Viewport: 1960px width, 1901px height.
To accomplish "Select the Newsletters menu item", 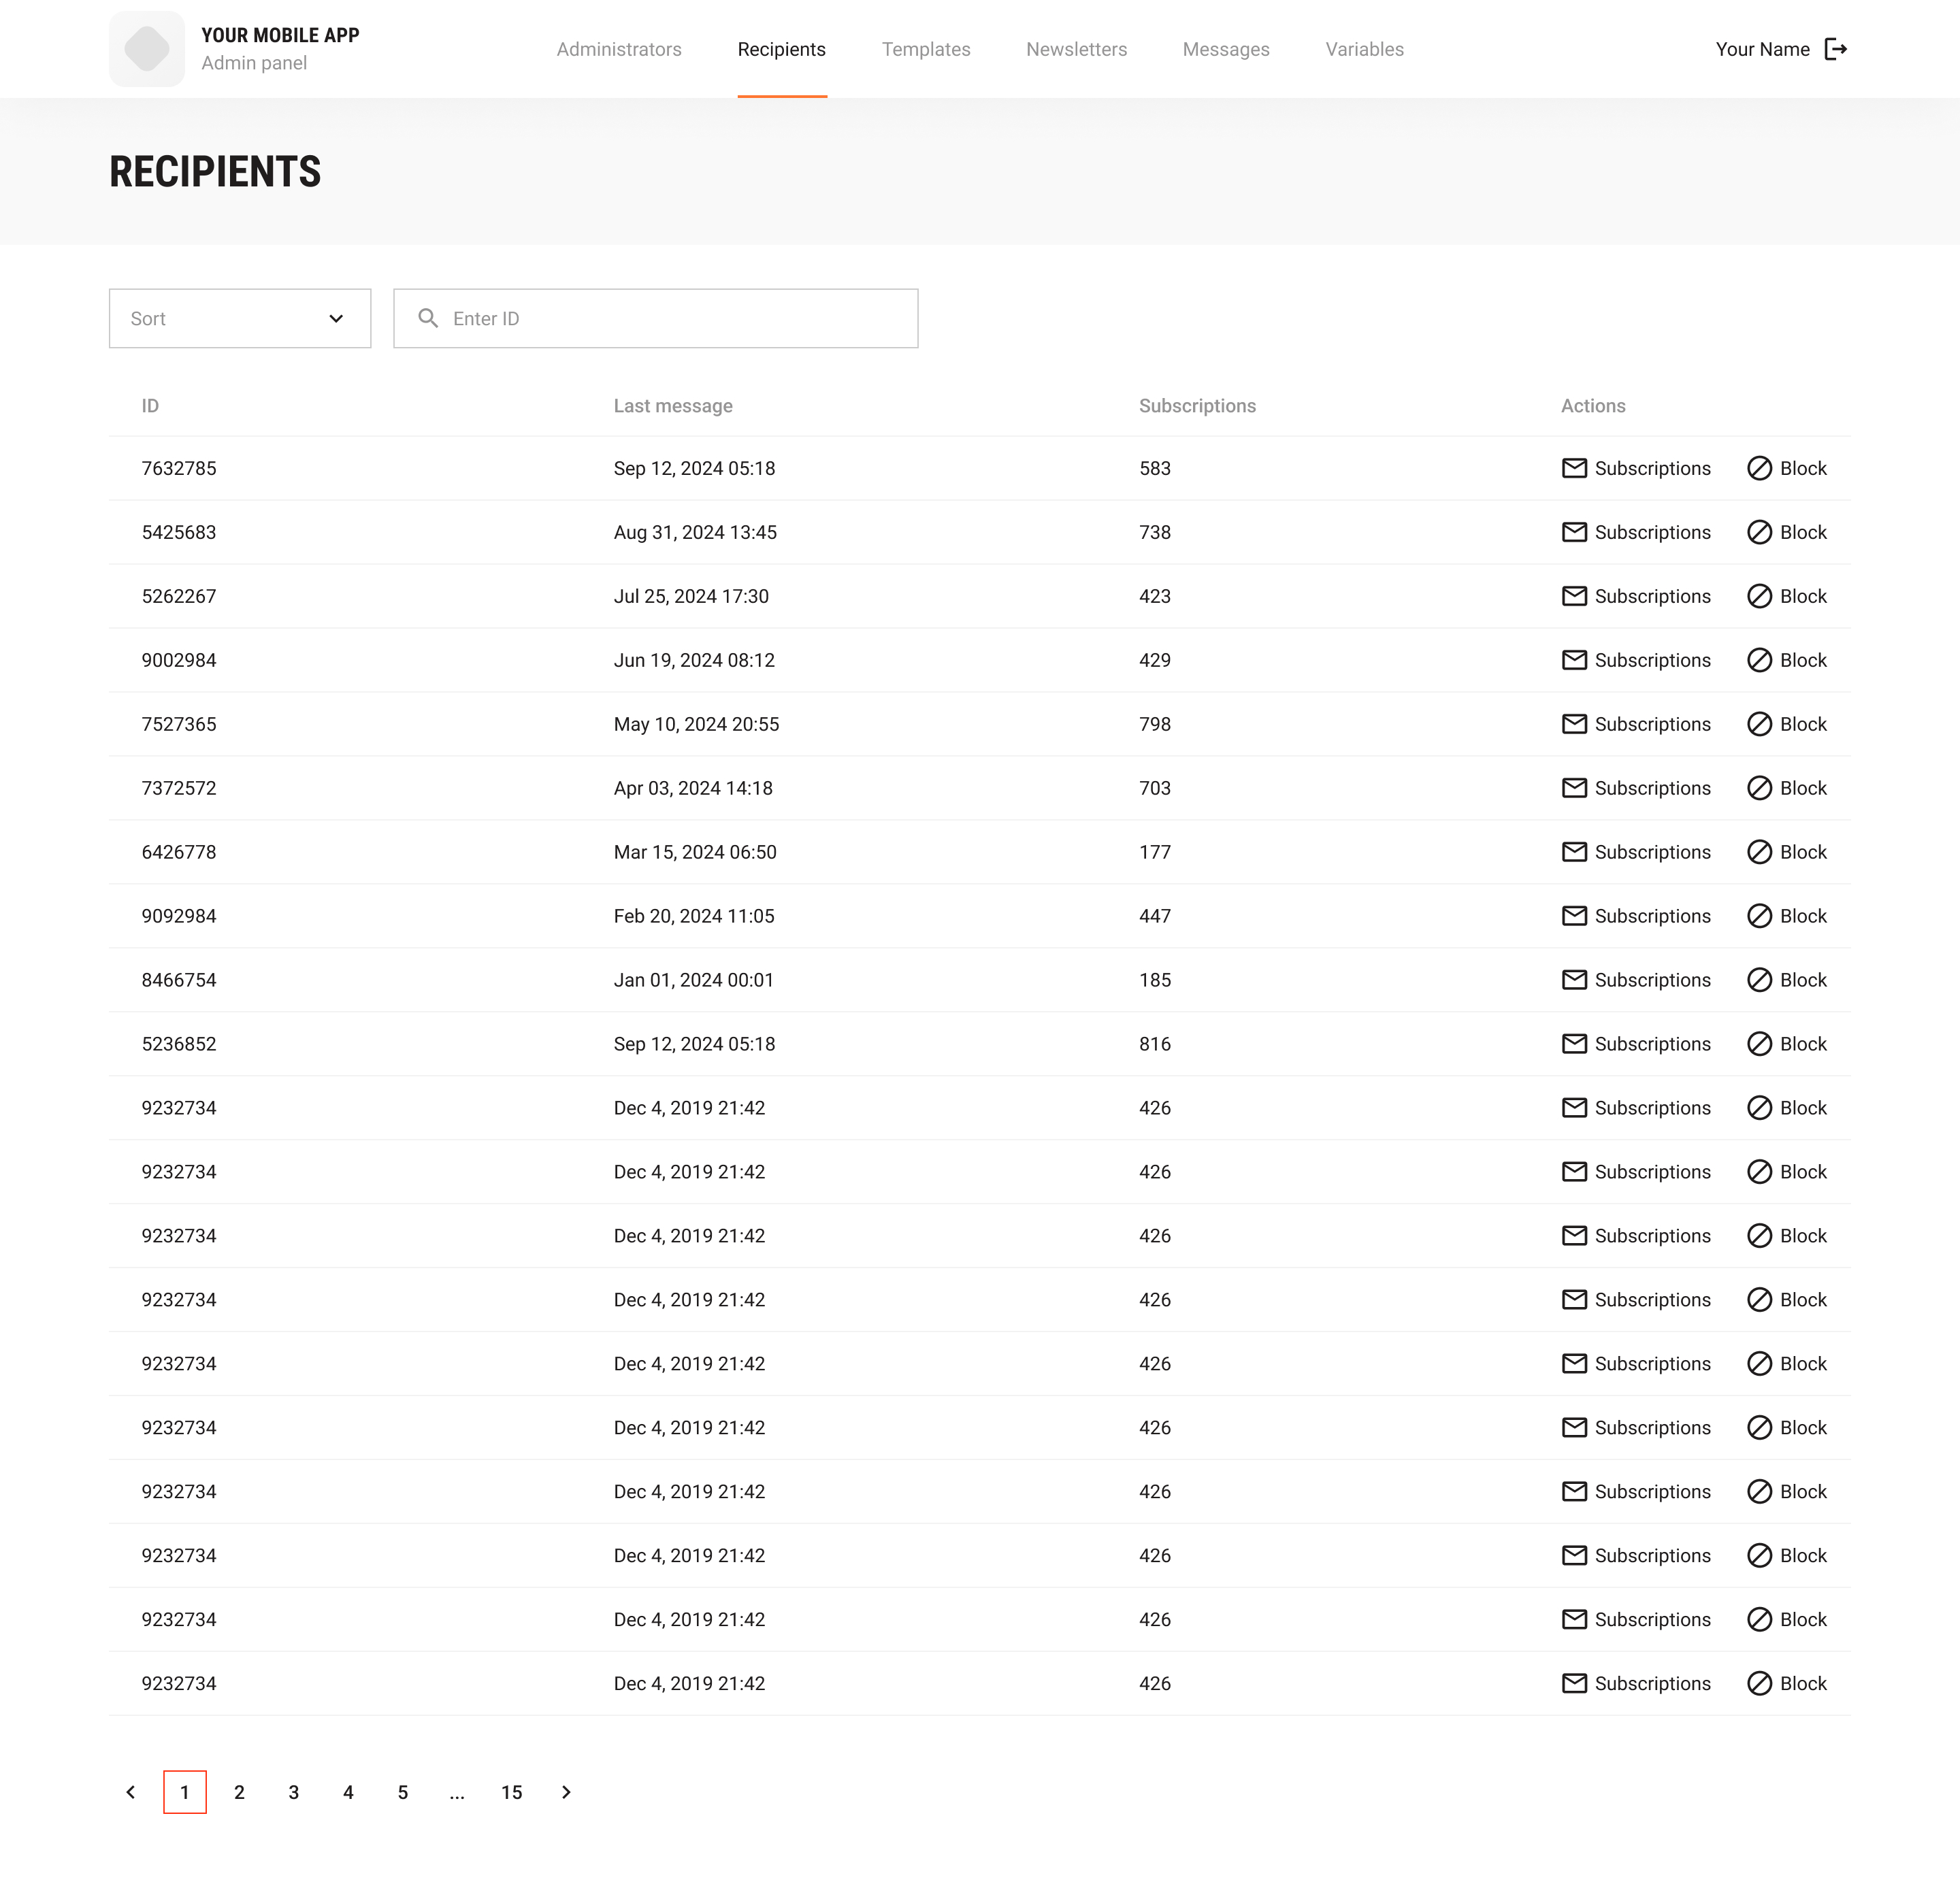I will [x=1076, y=49].
